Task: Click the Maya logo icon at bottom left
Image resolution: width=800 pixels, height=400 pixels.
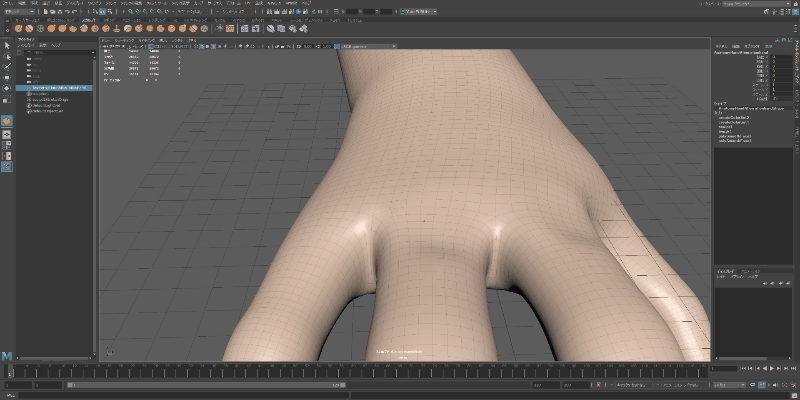Action: coord(7,355)
